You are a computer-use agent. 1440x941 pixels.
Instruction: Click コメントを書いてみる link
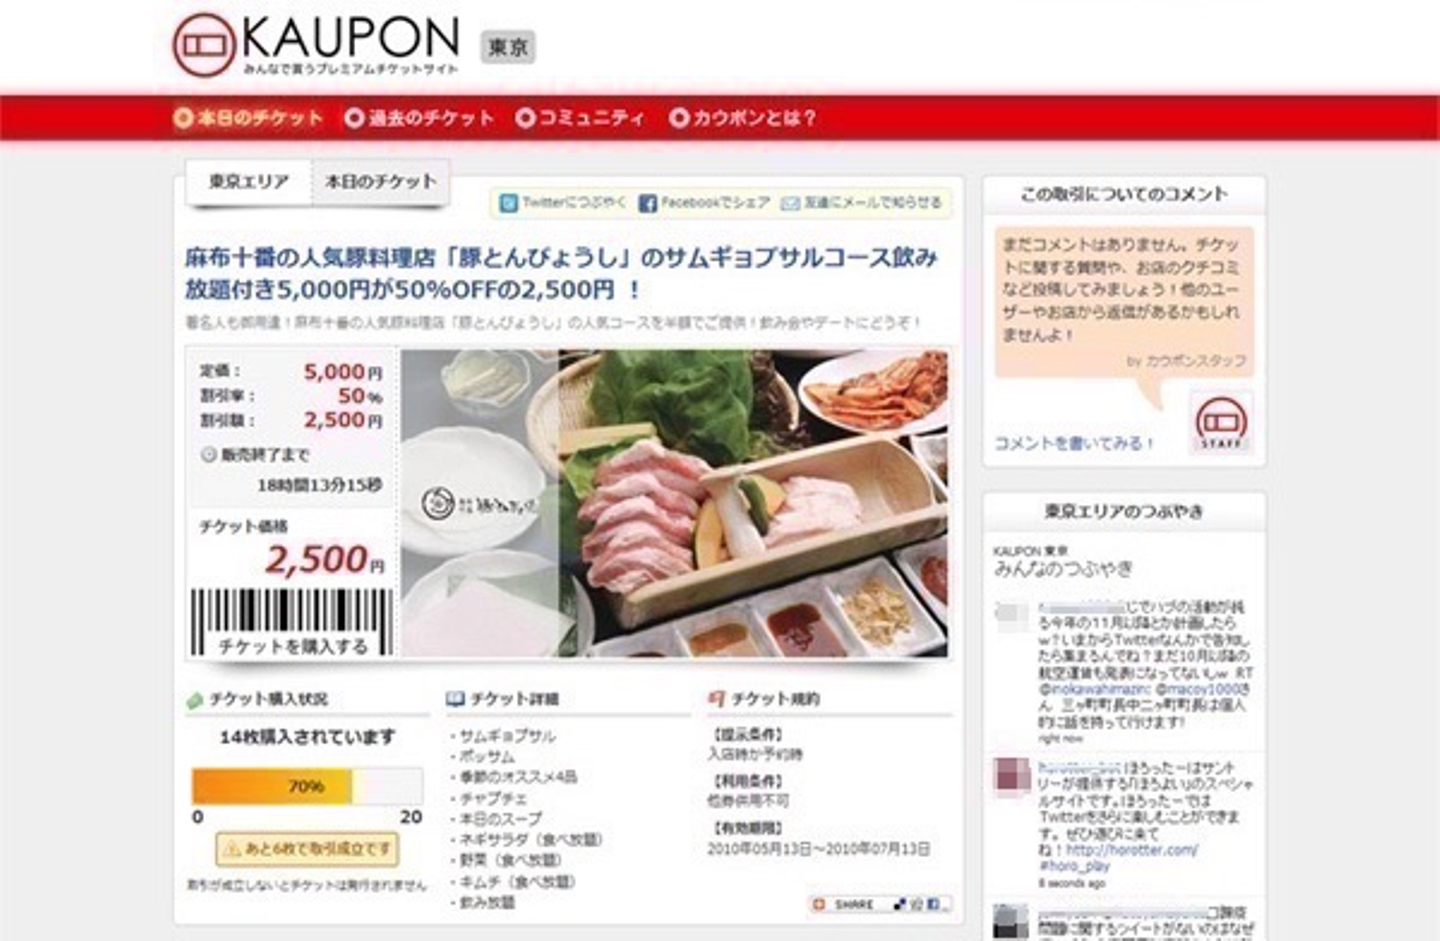click(1074, 443)
